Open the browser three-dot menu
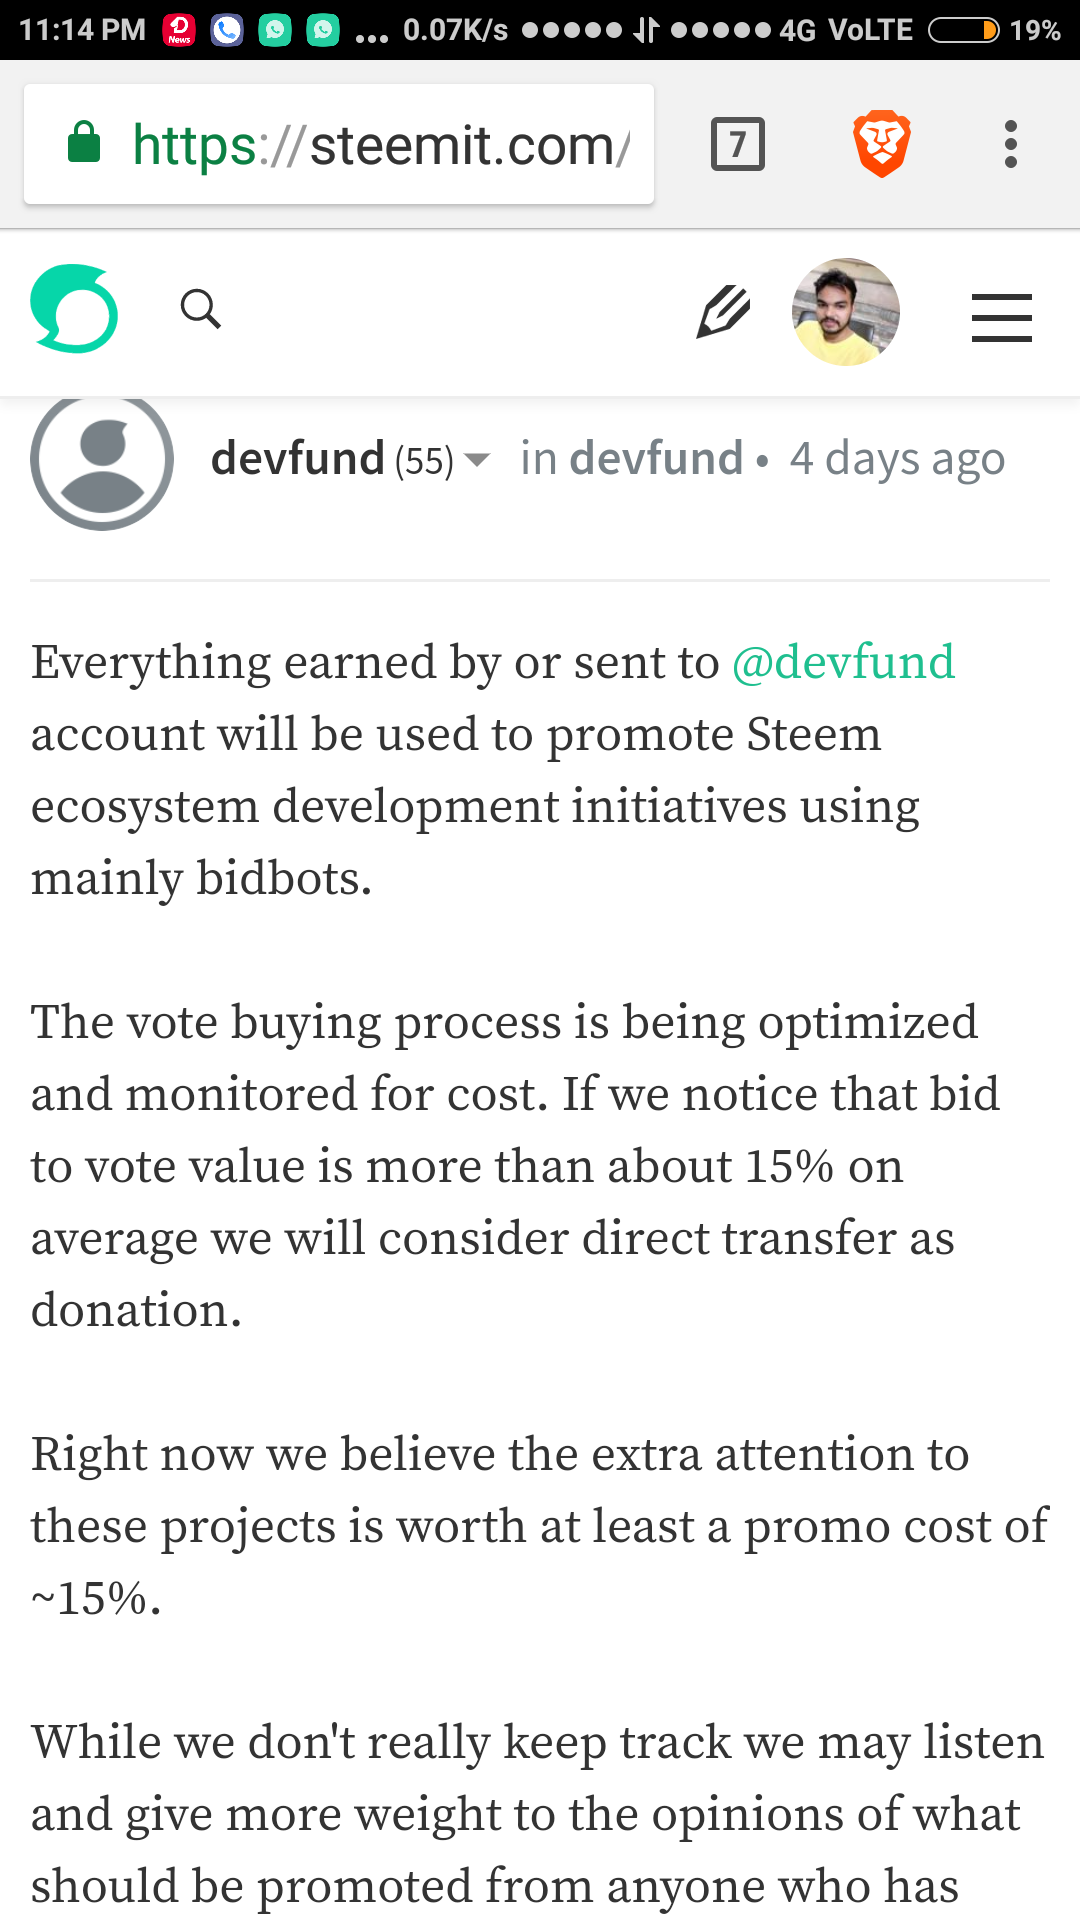 (x=1011, y=145)
